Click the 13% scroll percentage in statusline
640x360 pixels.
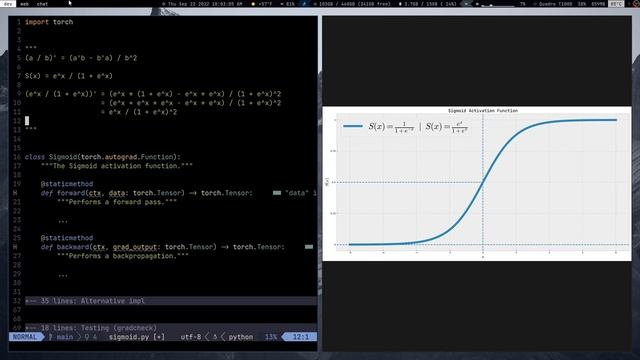tap(271, 337)
